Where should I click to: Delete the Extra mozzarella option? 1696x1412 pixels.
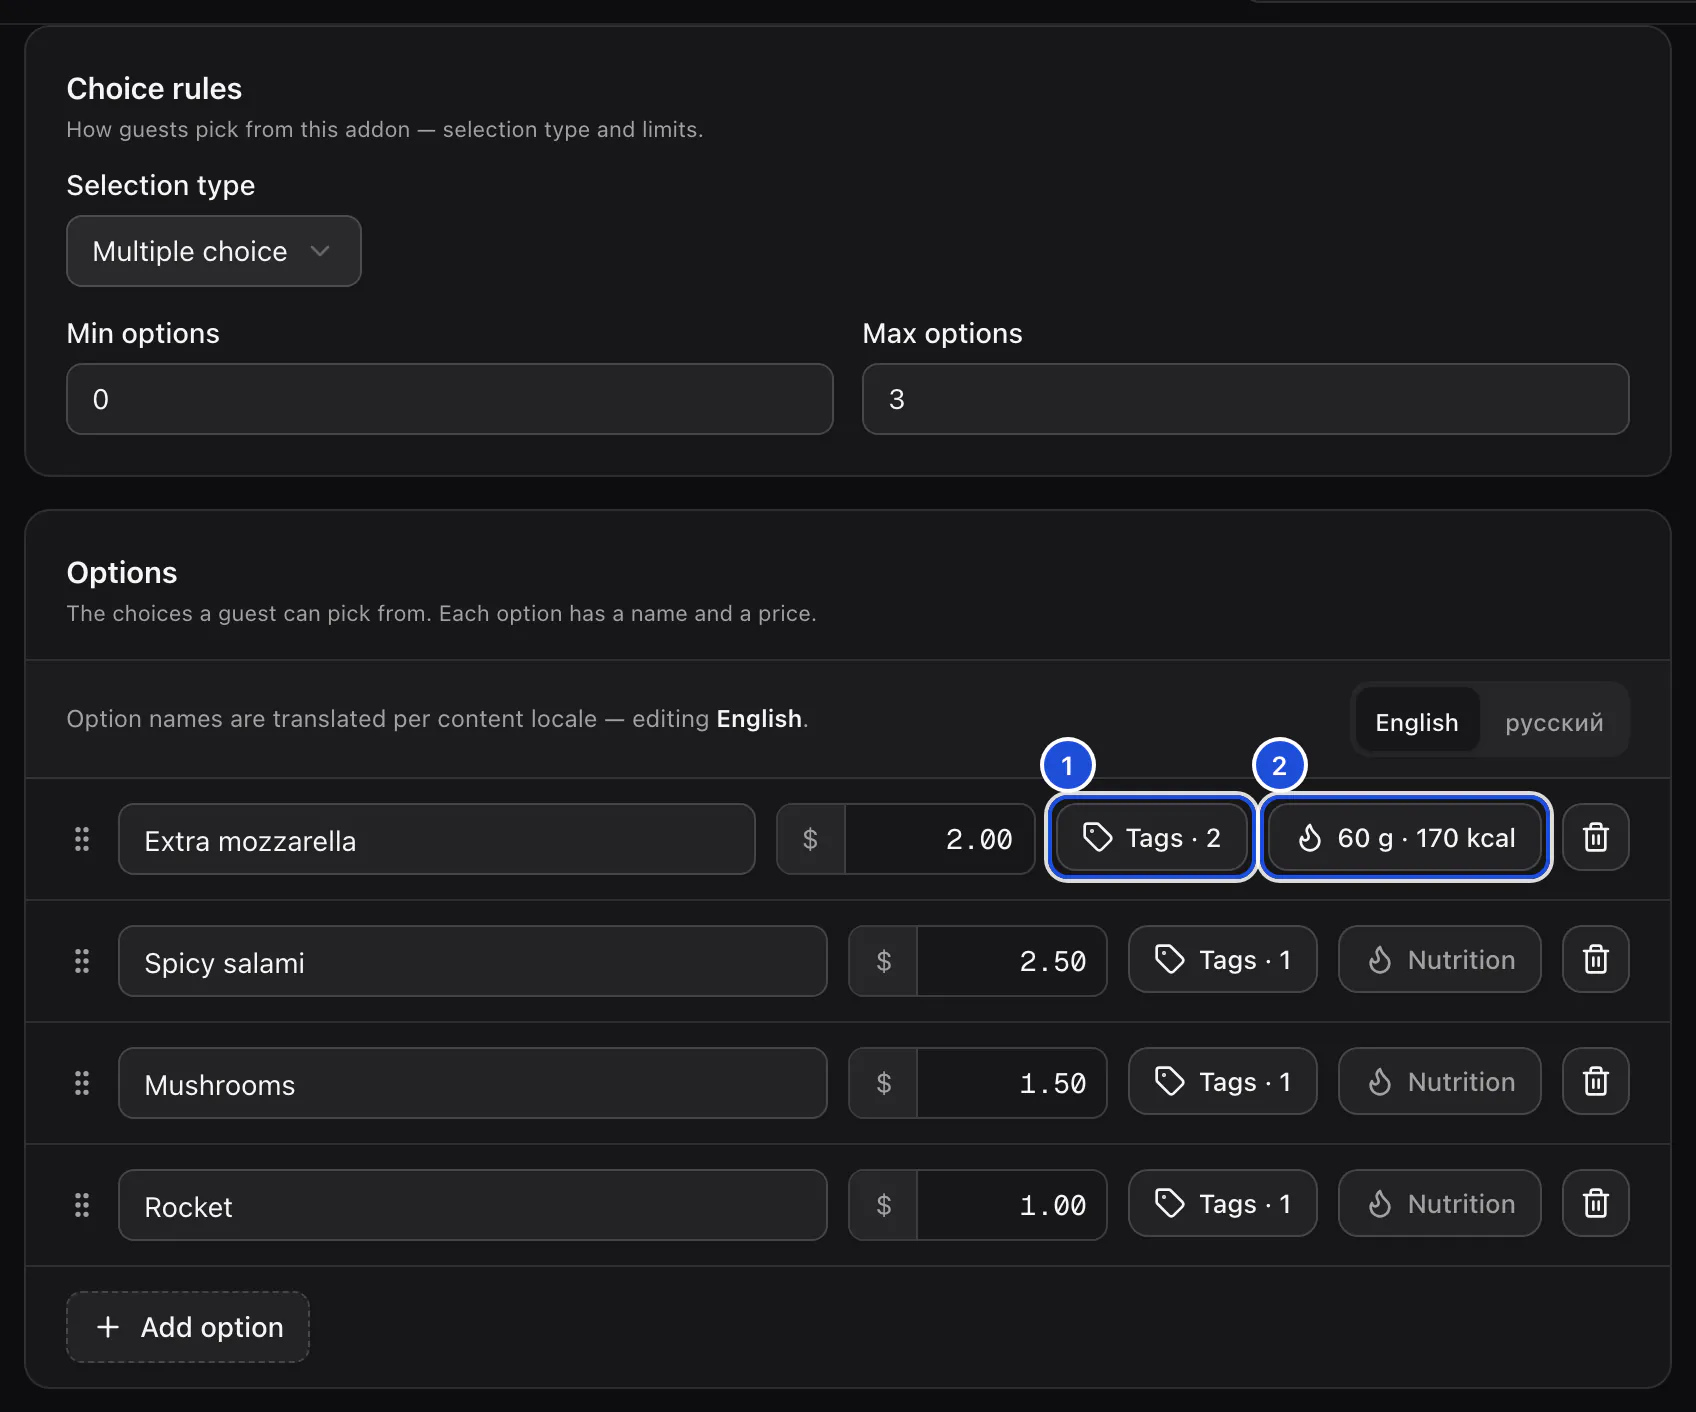coord(1596,838)
